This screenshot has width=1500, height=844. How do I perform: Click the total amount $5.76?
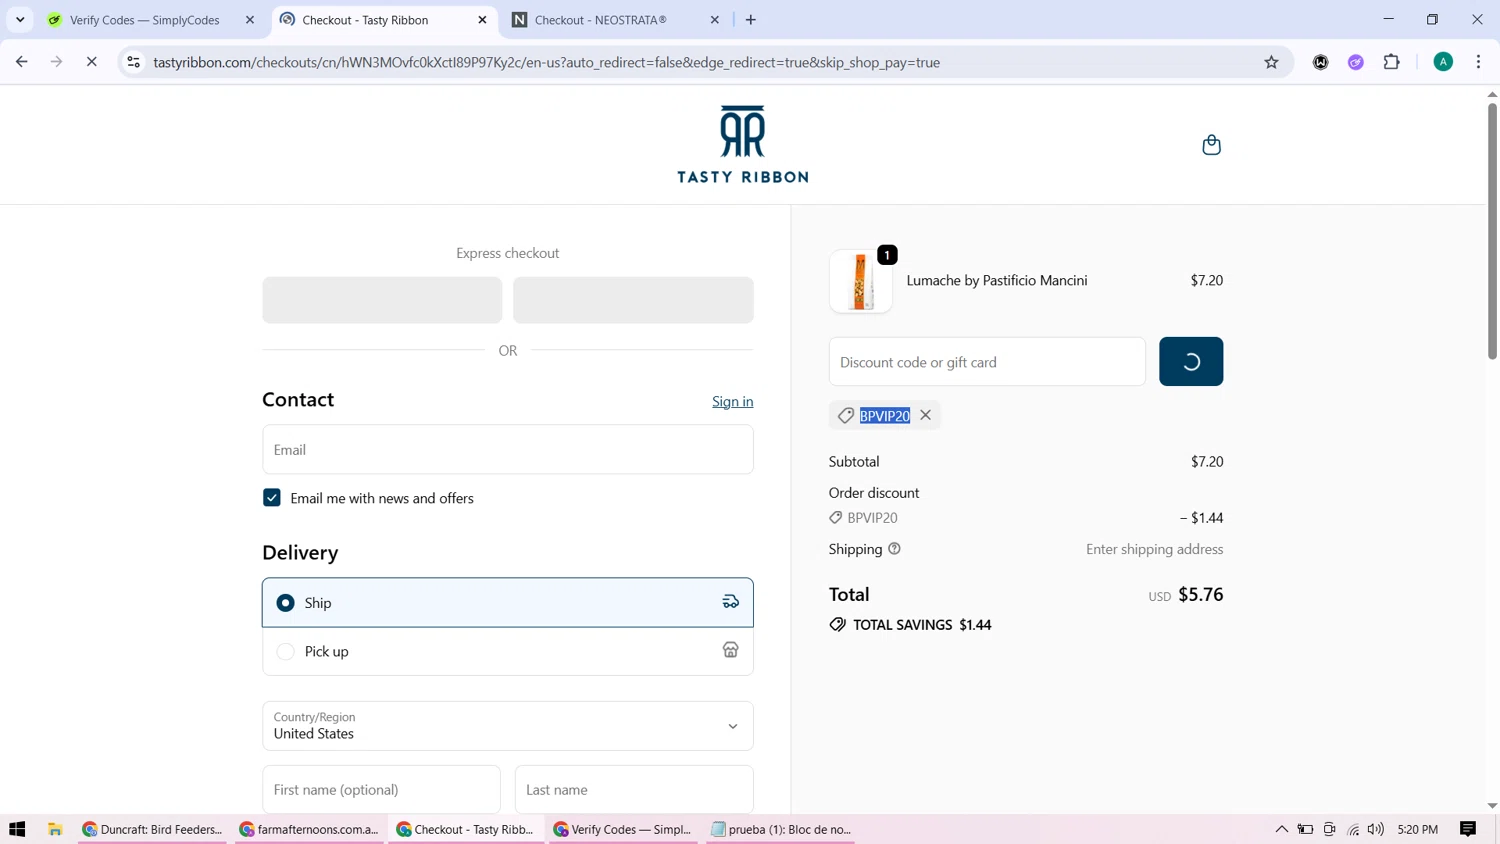pos(1201,594)
